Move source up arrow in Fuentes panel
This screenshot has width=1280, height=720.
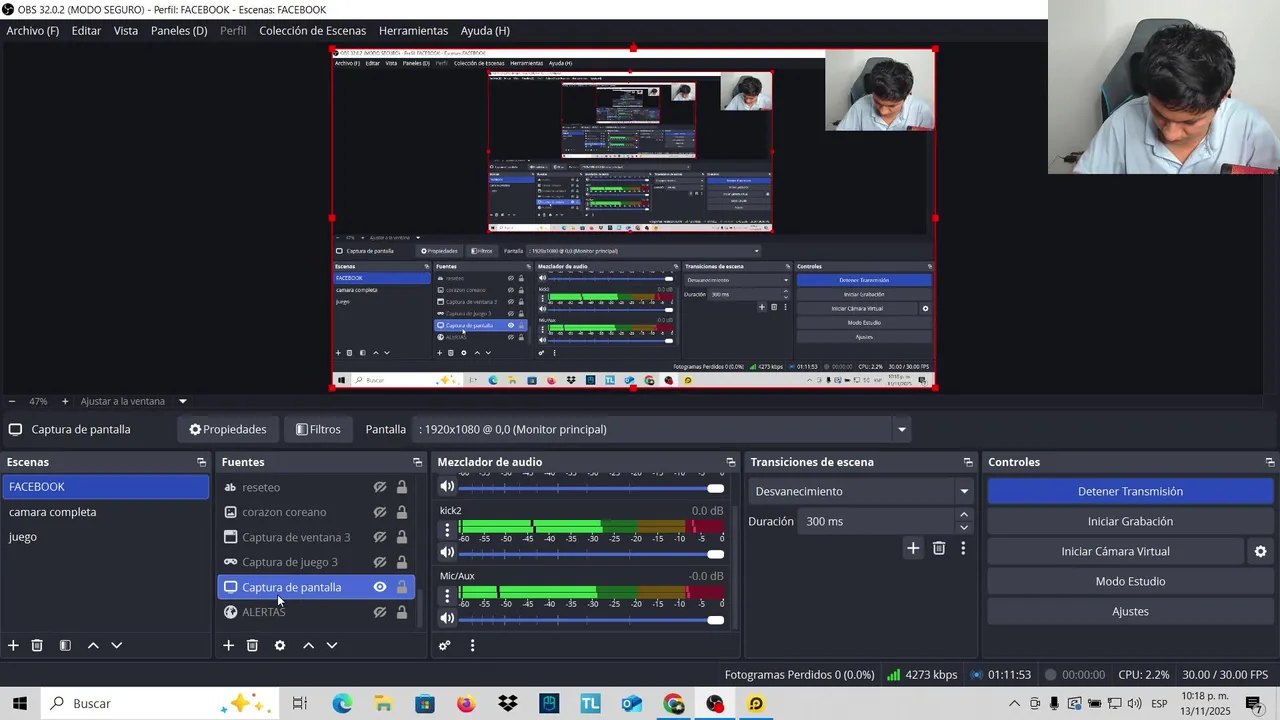[x=308, y=646]
